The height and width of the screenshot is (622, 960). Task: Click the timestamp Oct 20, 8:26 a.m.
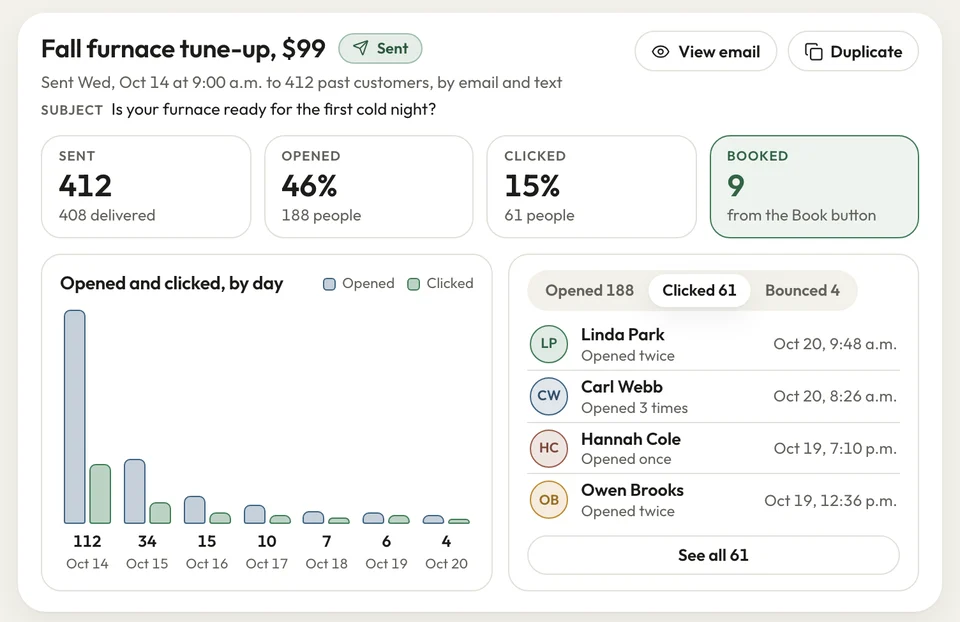835,396
